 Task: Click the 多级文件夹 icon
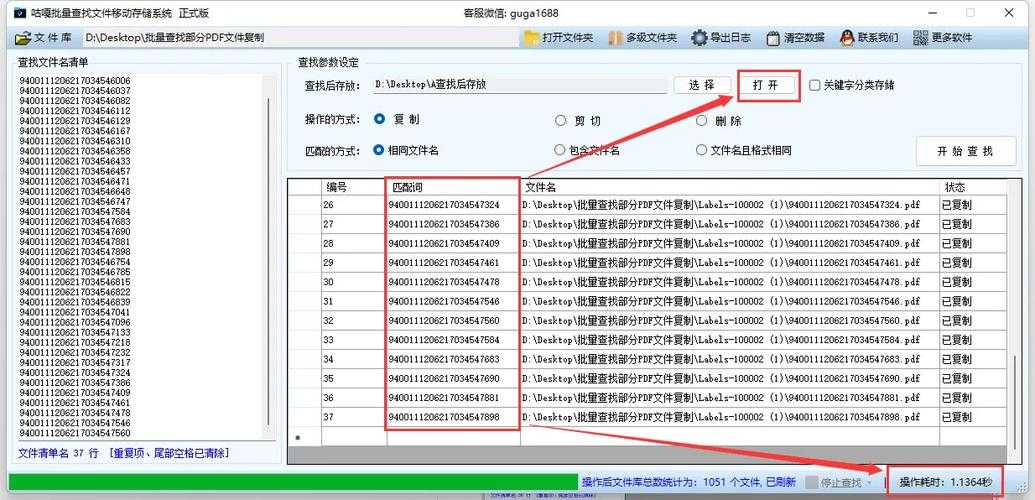click(615, 38)
